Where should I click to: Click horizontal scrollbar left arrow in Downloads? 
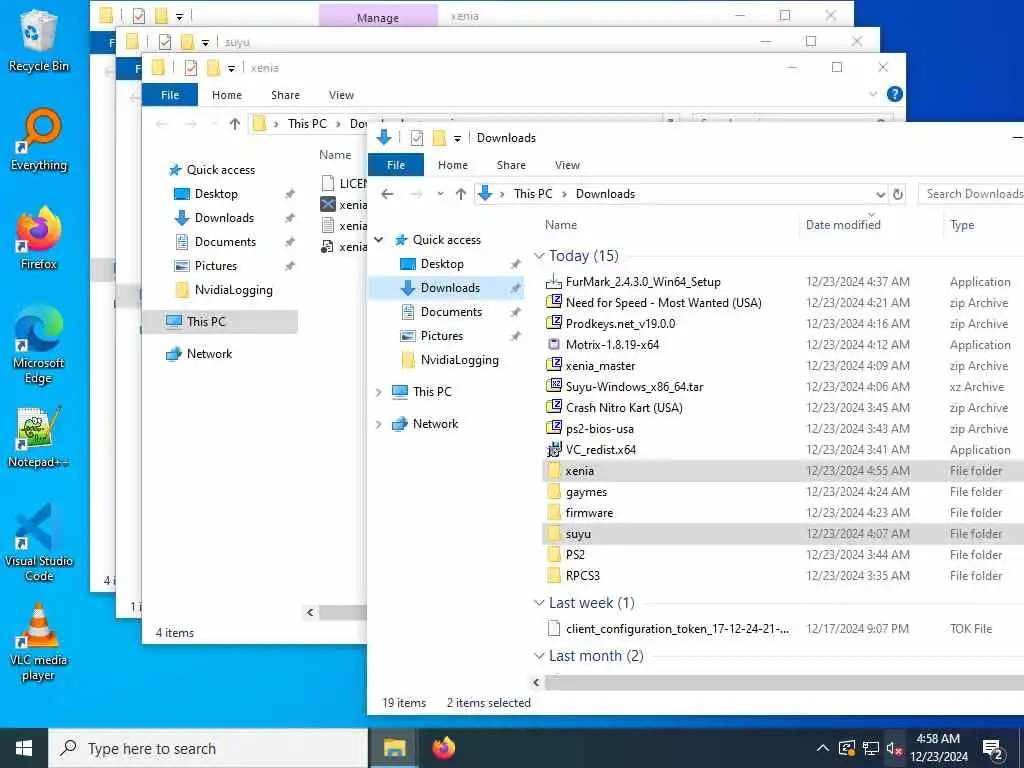(536, 682)
